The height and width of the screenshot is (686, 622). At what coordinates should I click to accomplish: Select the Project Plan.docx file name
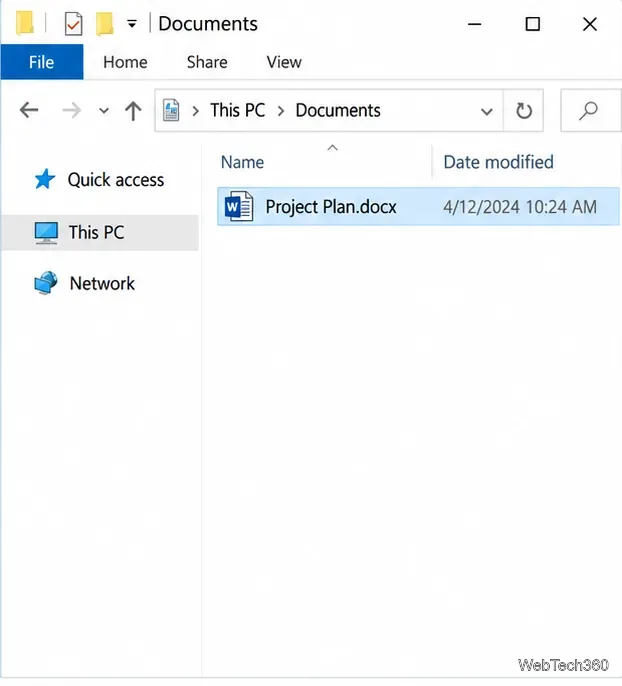(x=331, y=206)
